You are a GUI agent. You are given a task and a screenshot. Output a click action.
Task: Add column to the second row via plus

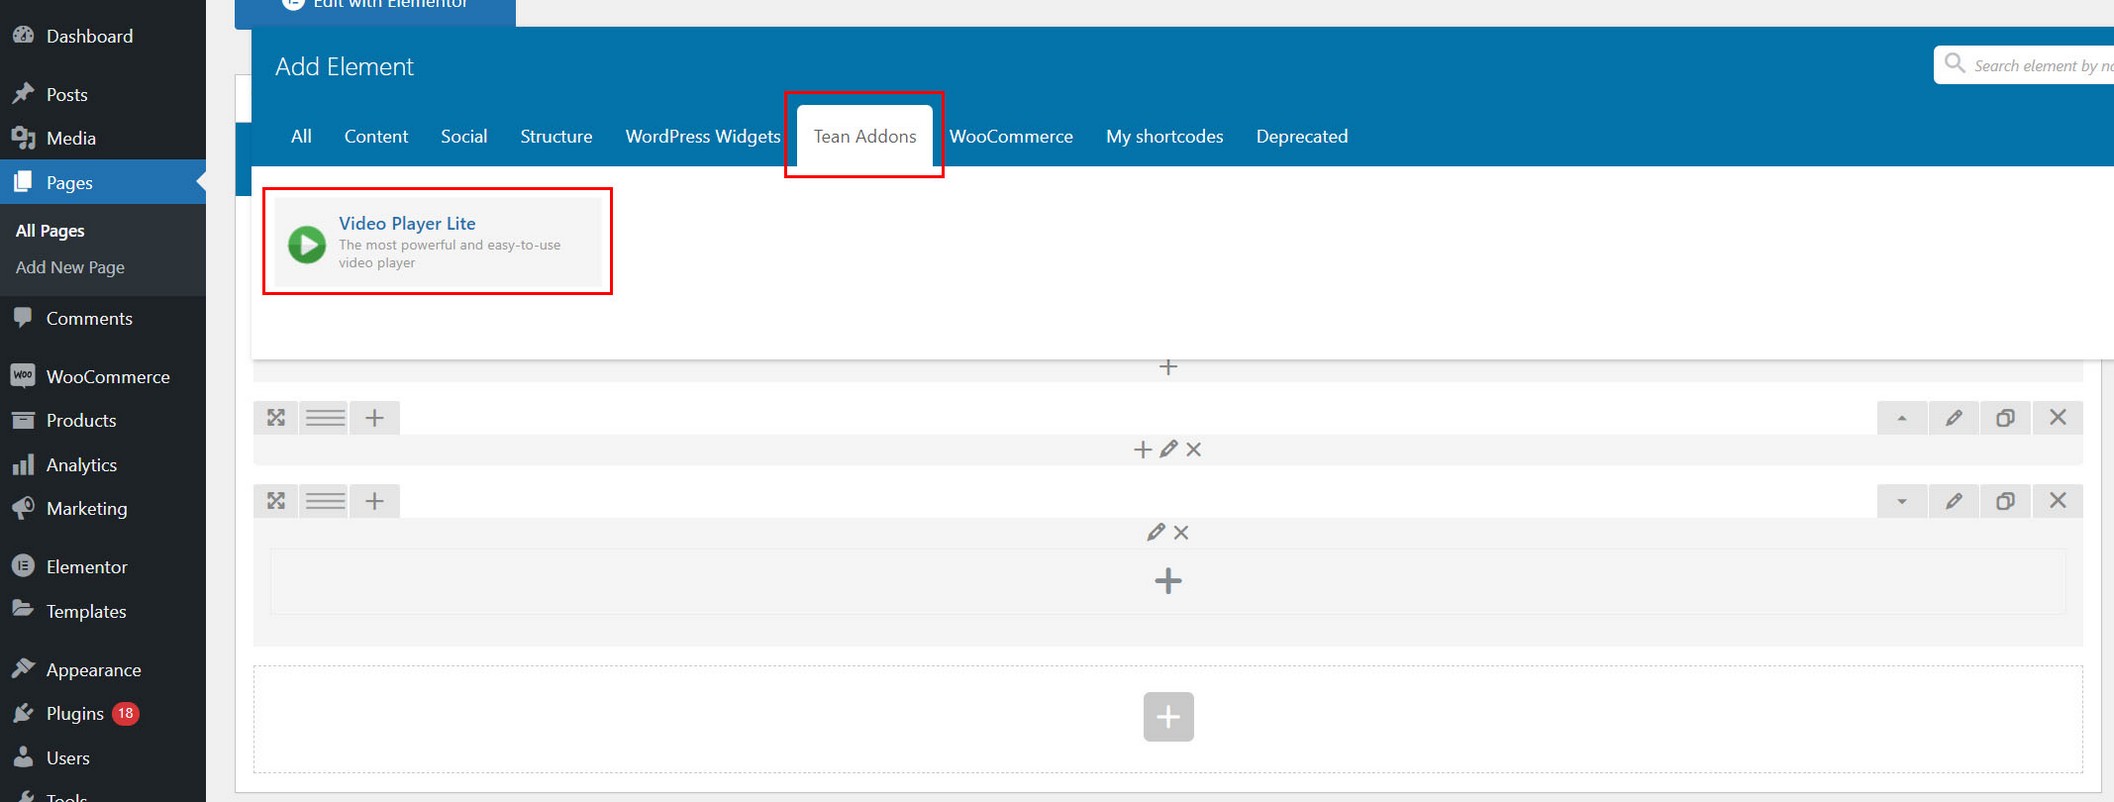pyautogui.click(x=374, y=501)
